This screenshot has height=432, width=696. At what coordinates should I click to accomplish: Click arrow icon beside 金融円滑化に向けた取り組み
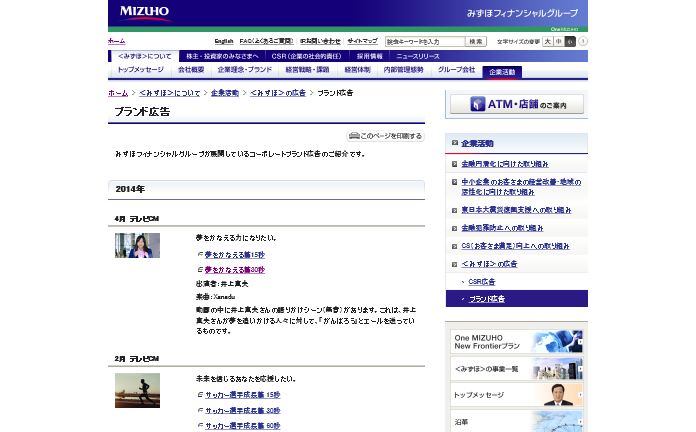[x=455, y=164]
